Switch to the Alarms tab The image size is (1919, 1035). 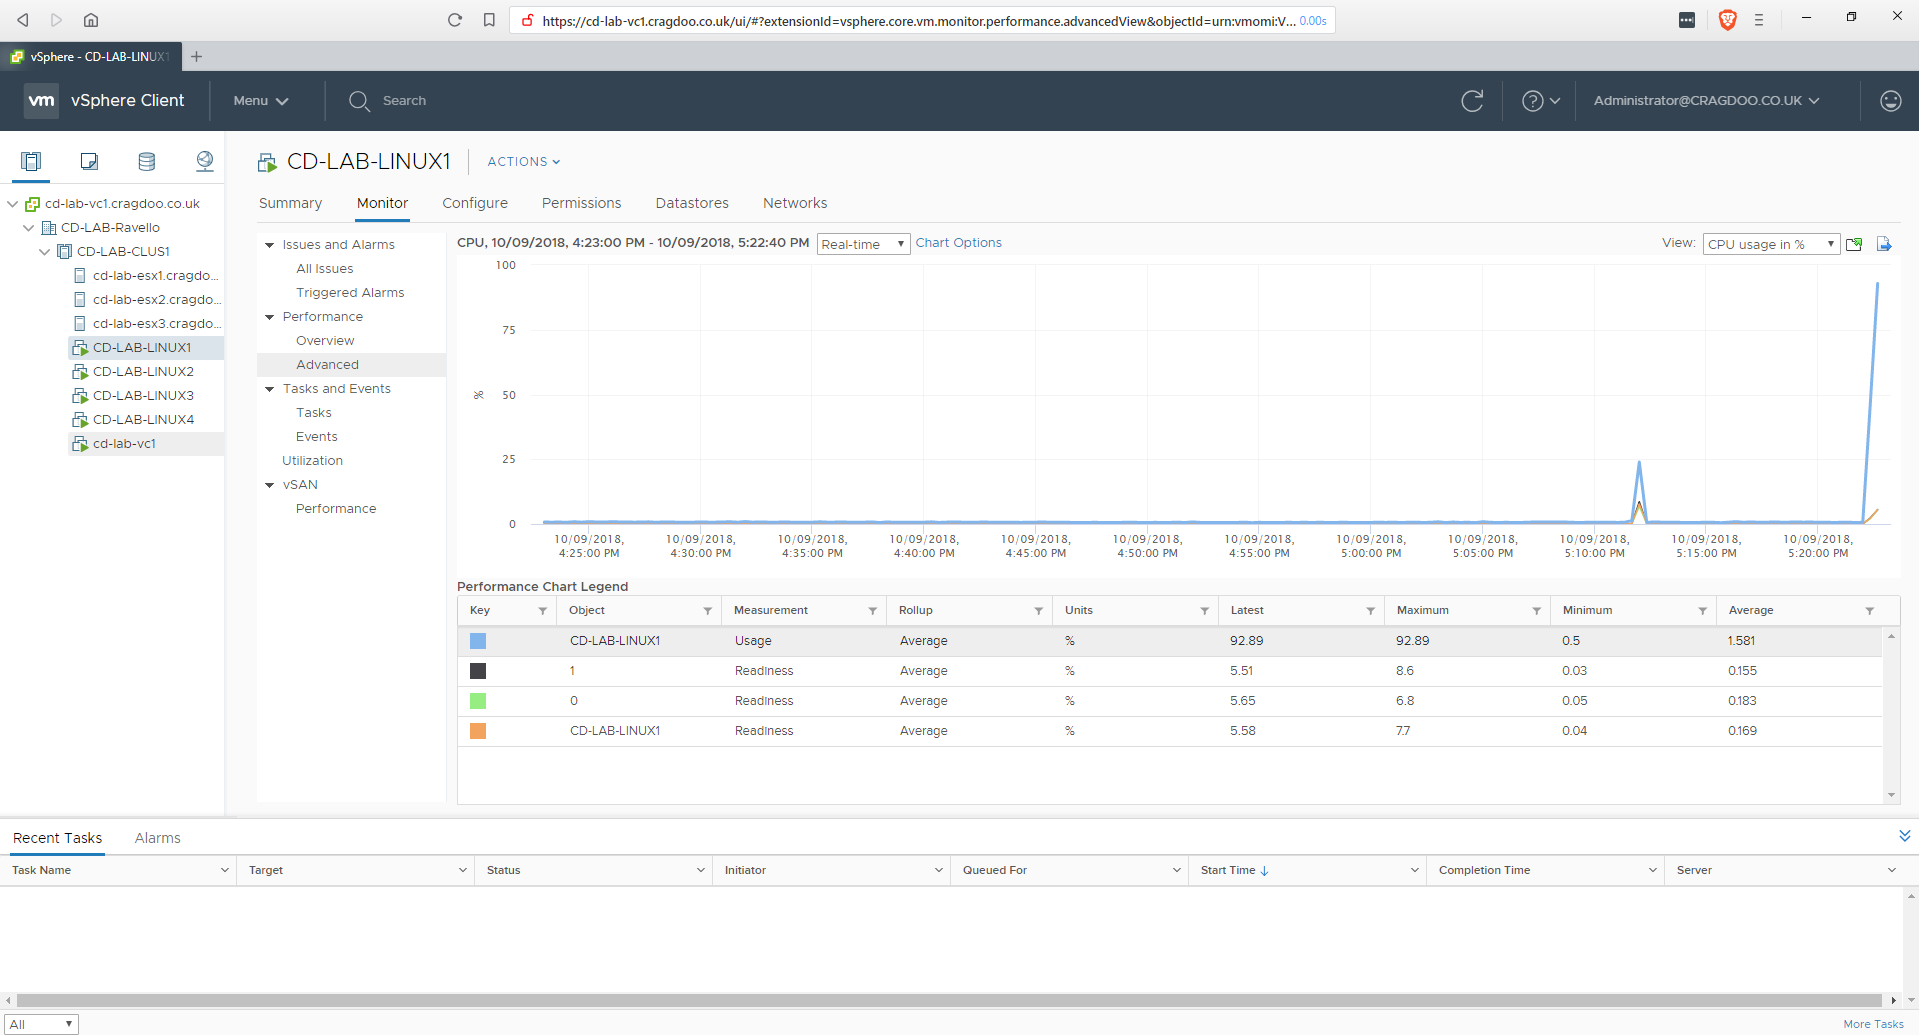(x=158, y=838)
